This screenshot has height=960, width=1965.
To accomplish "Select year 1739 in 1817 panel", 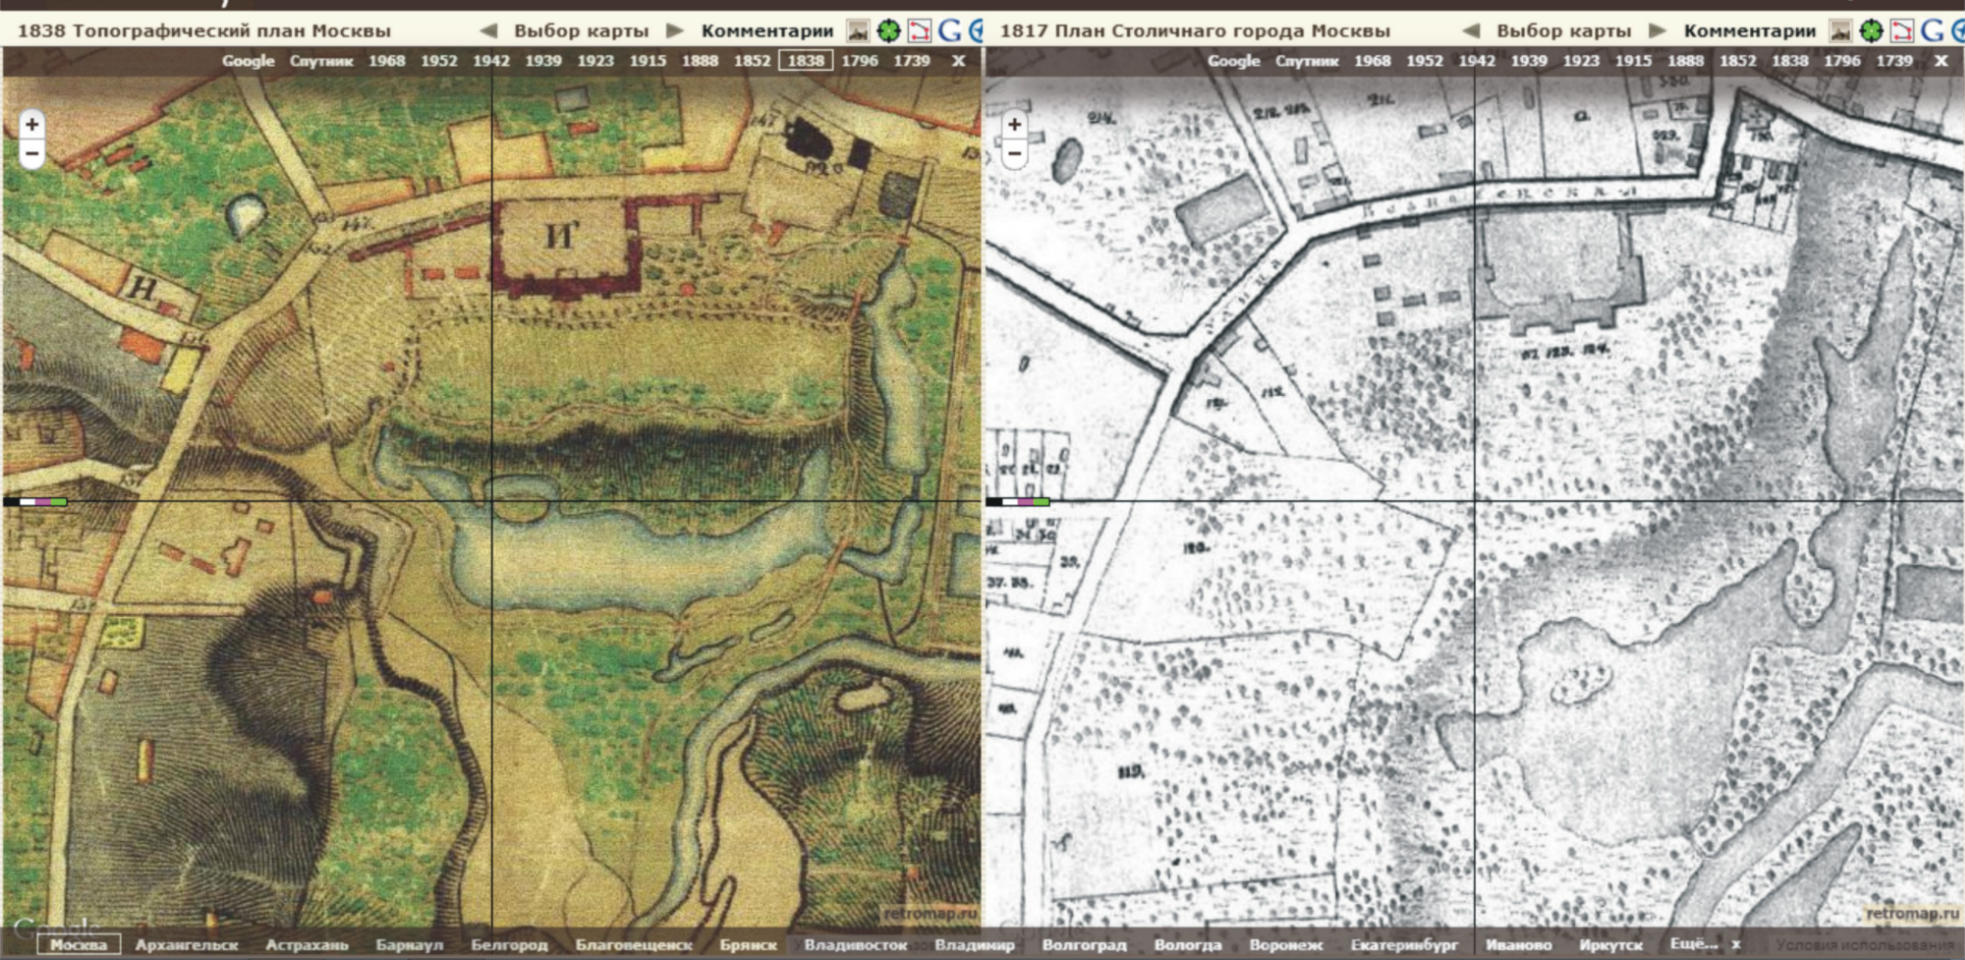I will [x=1894, y=61].
